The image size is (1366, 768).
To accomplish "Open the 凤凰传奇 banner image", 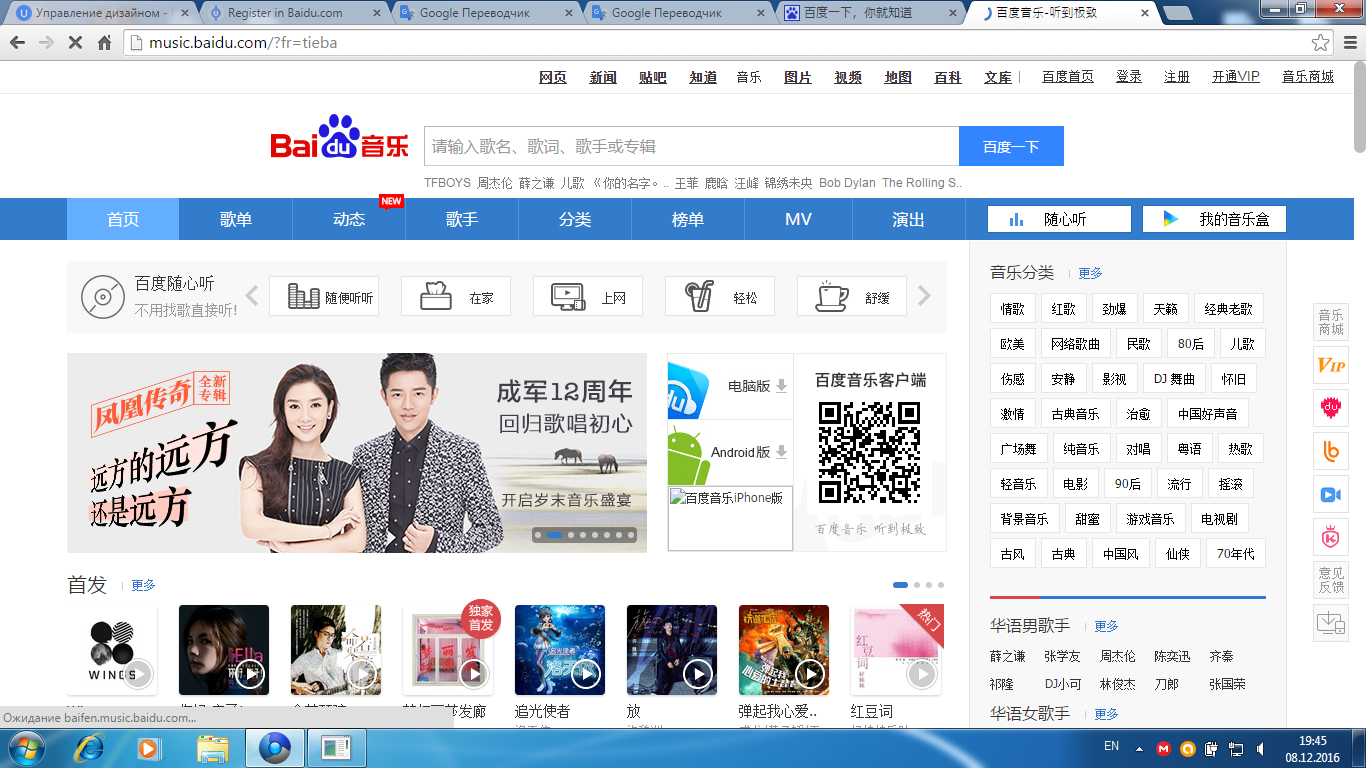I will pos(357,452).
